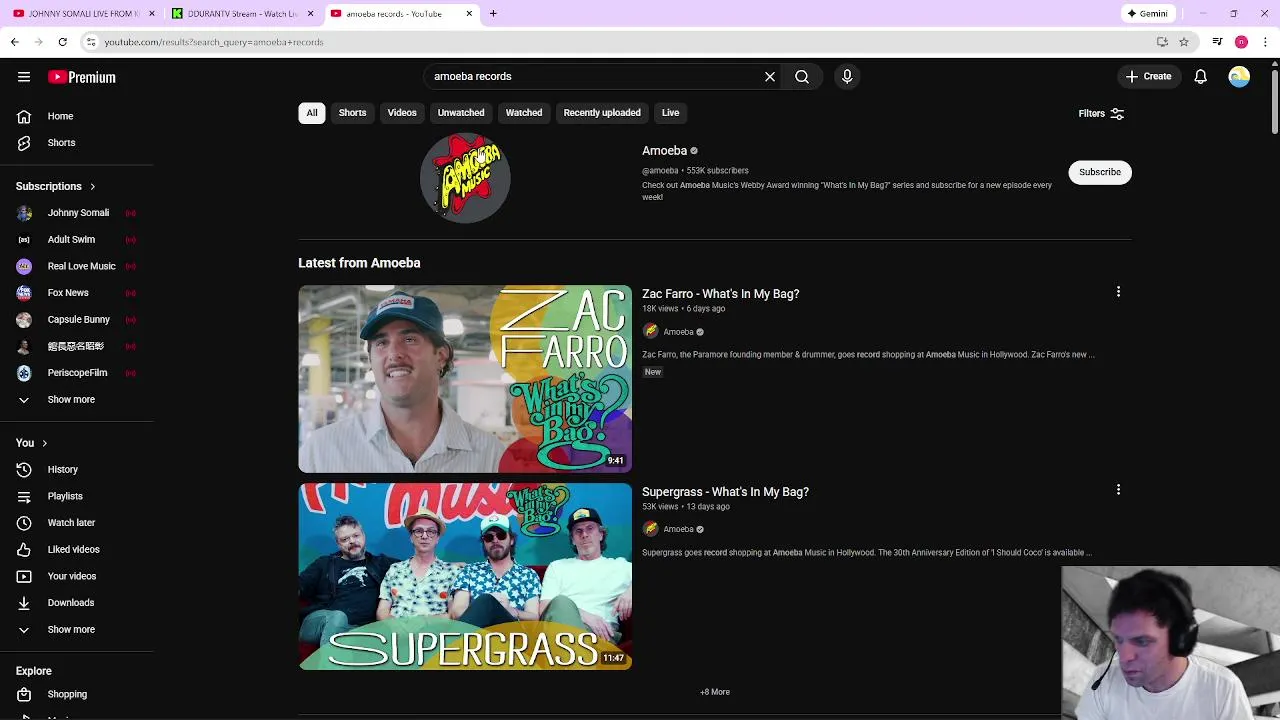Start voice search with microphone

[847, 76]
